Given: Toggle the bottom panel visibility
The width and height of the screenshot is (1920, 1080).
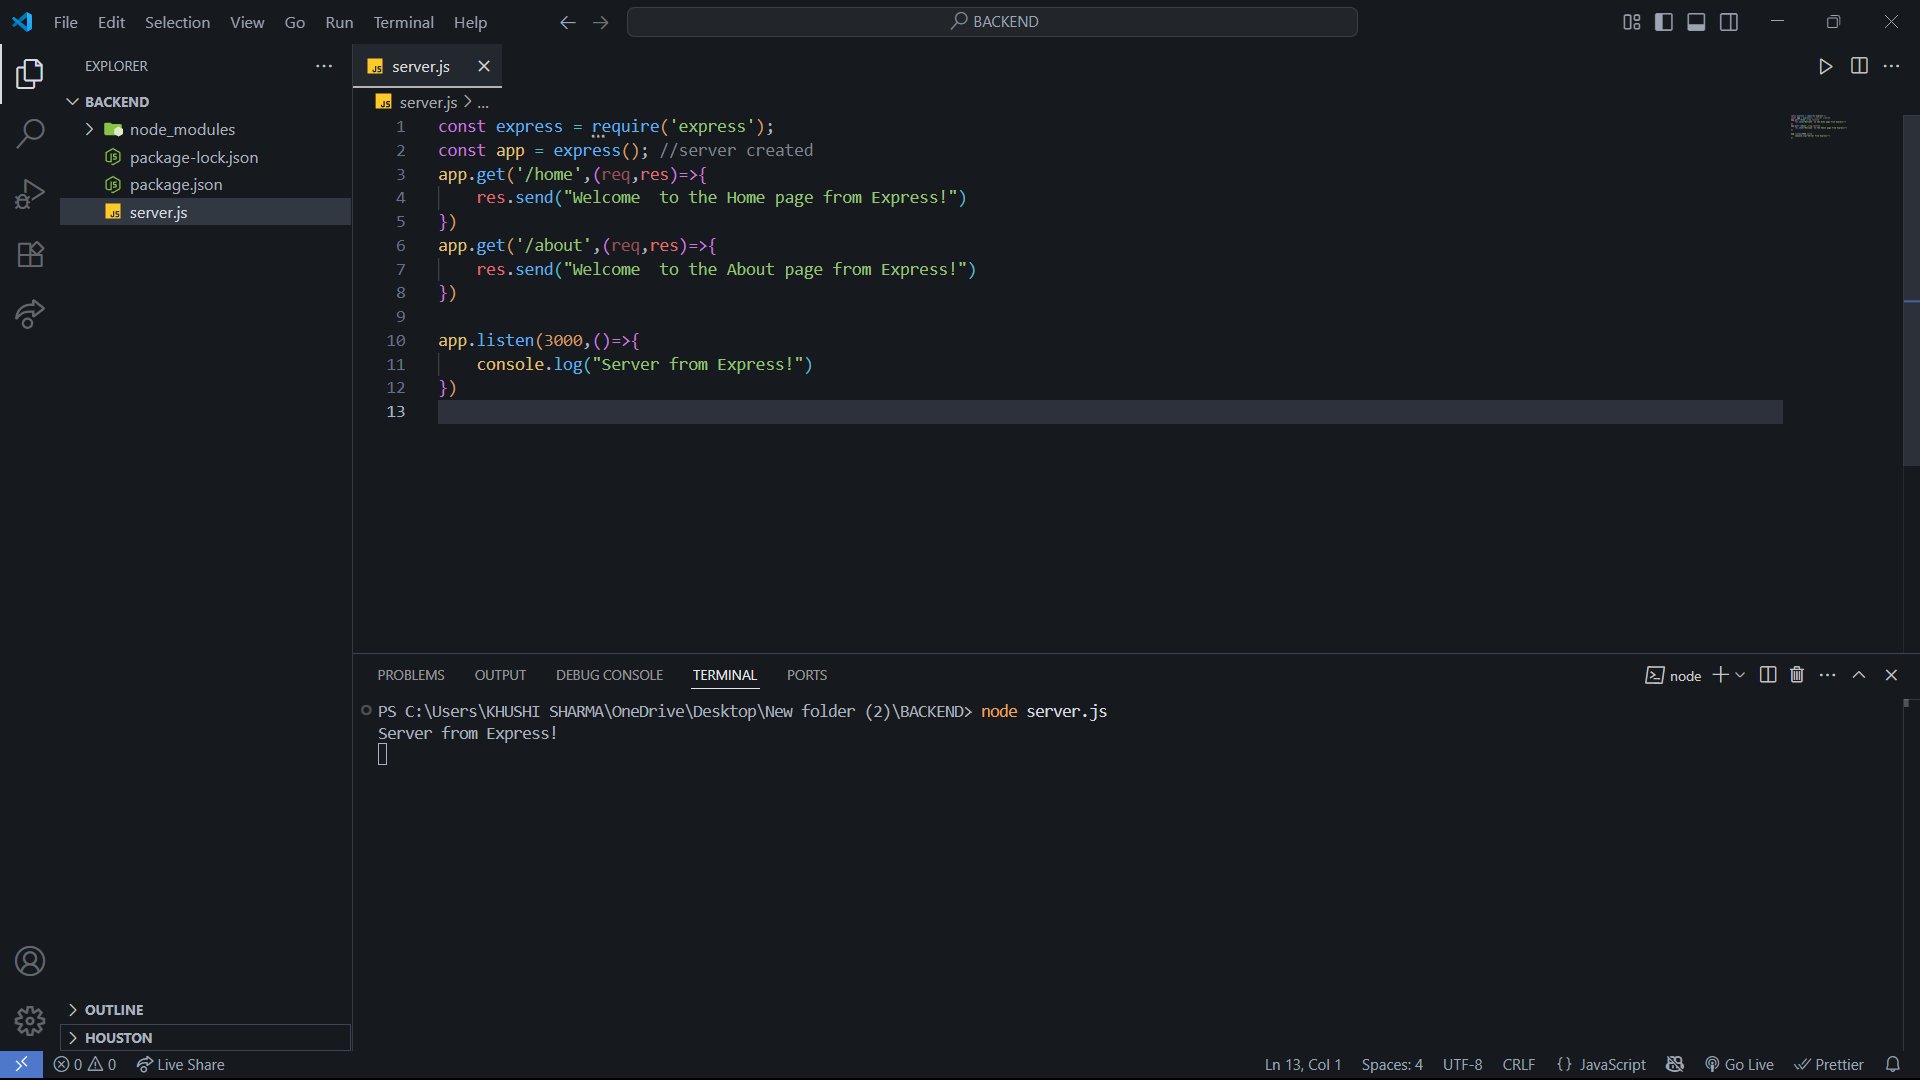Looking at the screenshot, I should point(1696,22).
